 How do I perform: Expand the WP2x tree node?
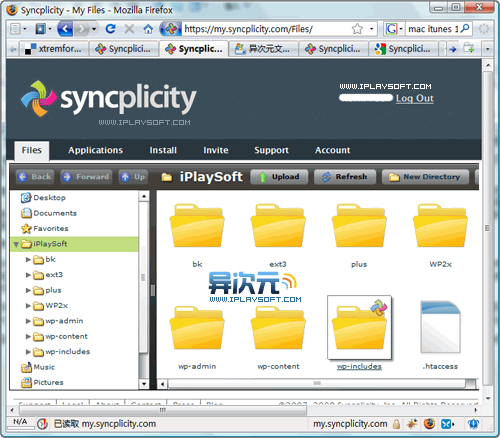tap(28, 306)
